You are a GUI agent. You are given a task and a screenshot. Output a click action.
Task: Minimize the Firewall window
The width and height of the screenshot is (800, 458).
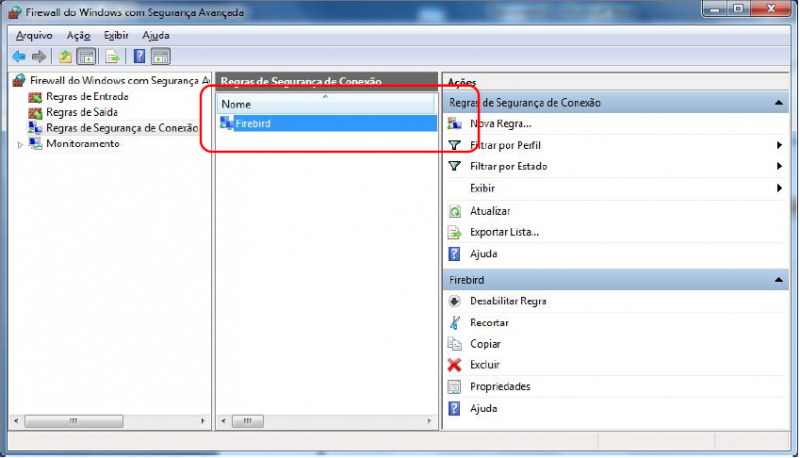(715, 9)
